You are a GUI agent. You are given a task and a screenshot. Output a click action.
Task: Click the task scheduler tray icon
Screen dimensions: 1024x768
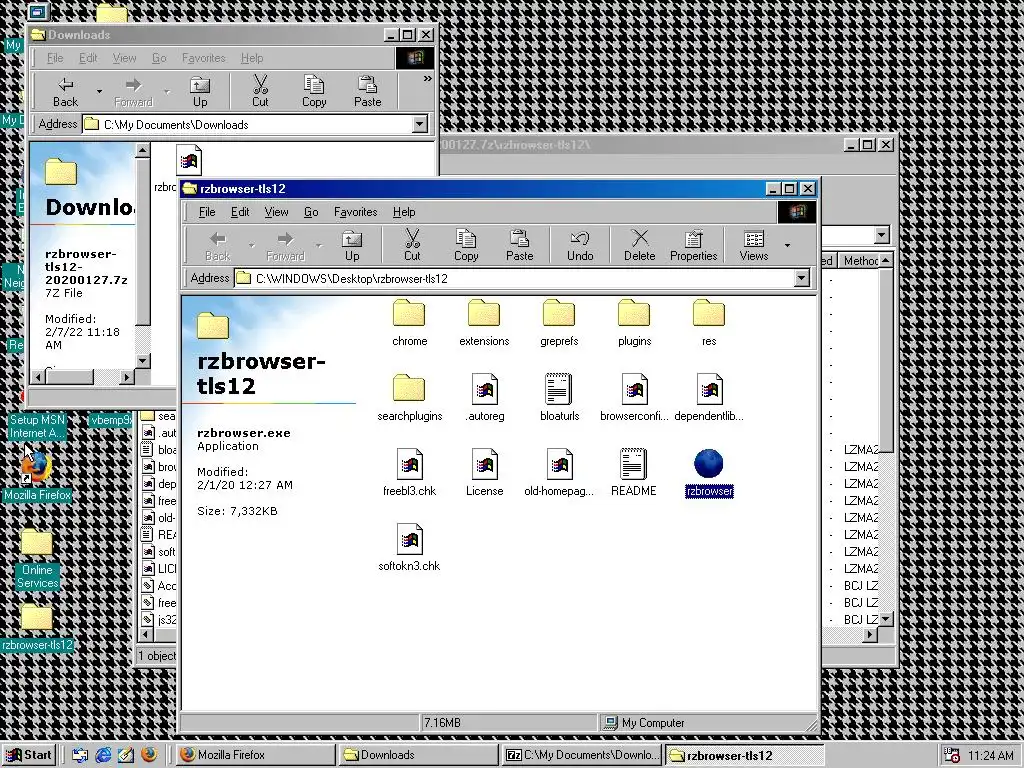point(952,755)
